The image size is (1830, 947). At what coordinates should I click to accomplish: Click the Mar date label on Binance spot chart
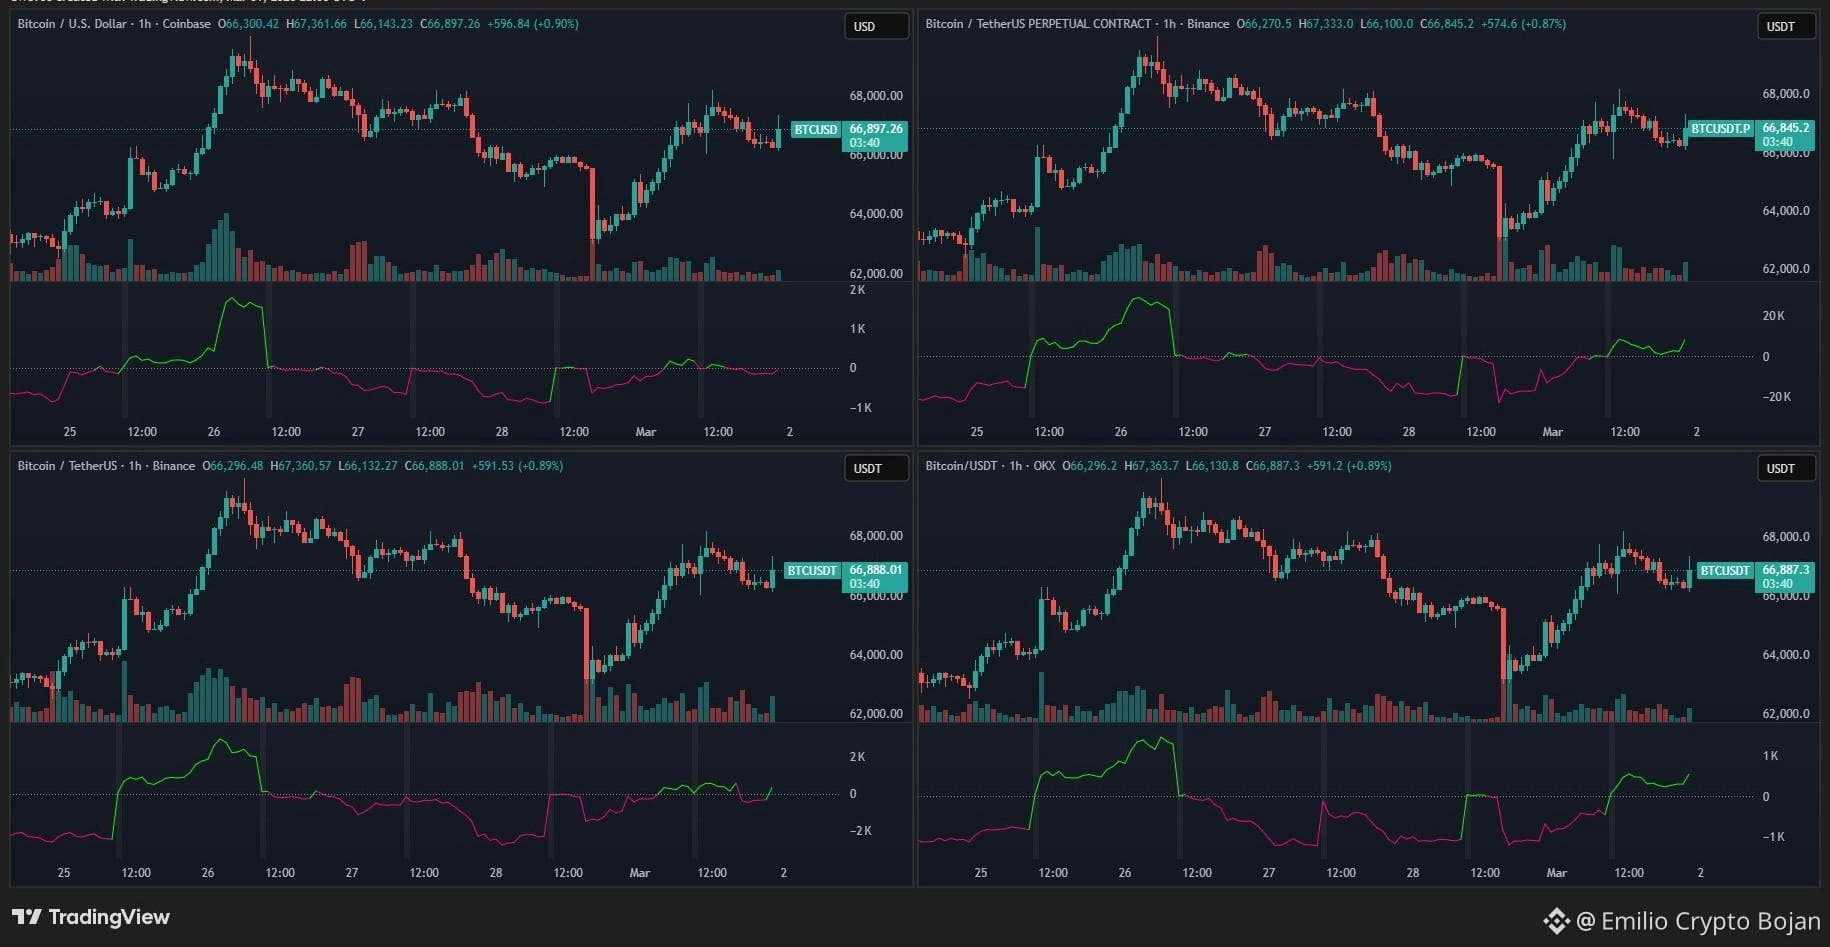pos(640,873)
